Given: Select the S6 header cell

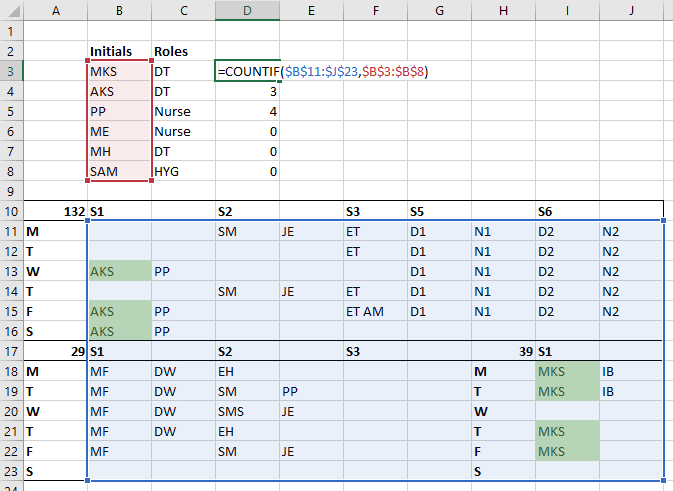Looking at the screenshot, I should tap(567, 212).
